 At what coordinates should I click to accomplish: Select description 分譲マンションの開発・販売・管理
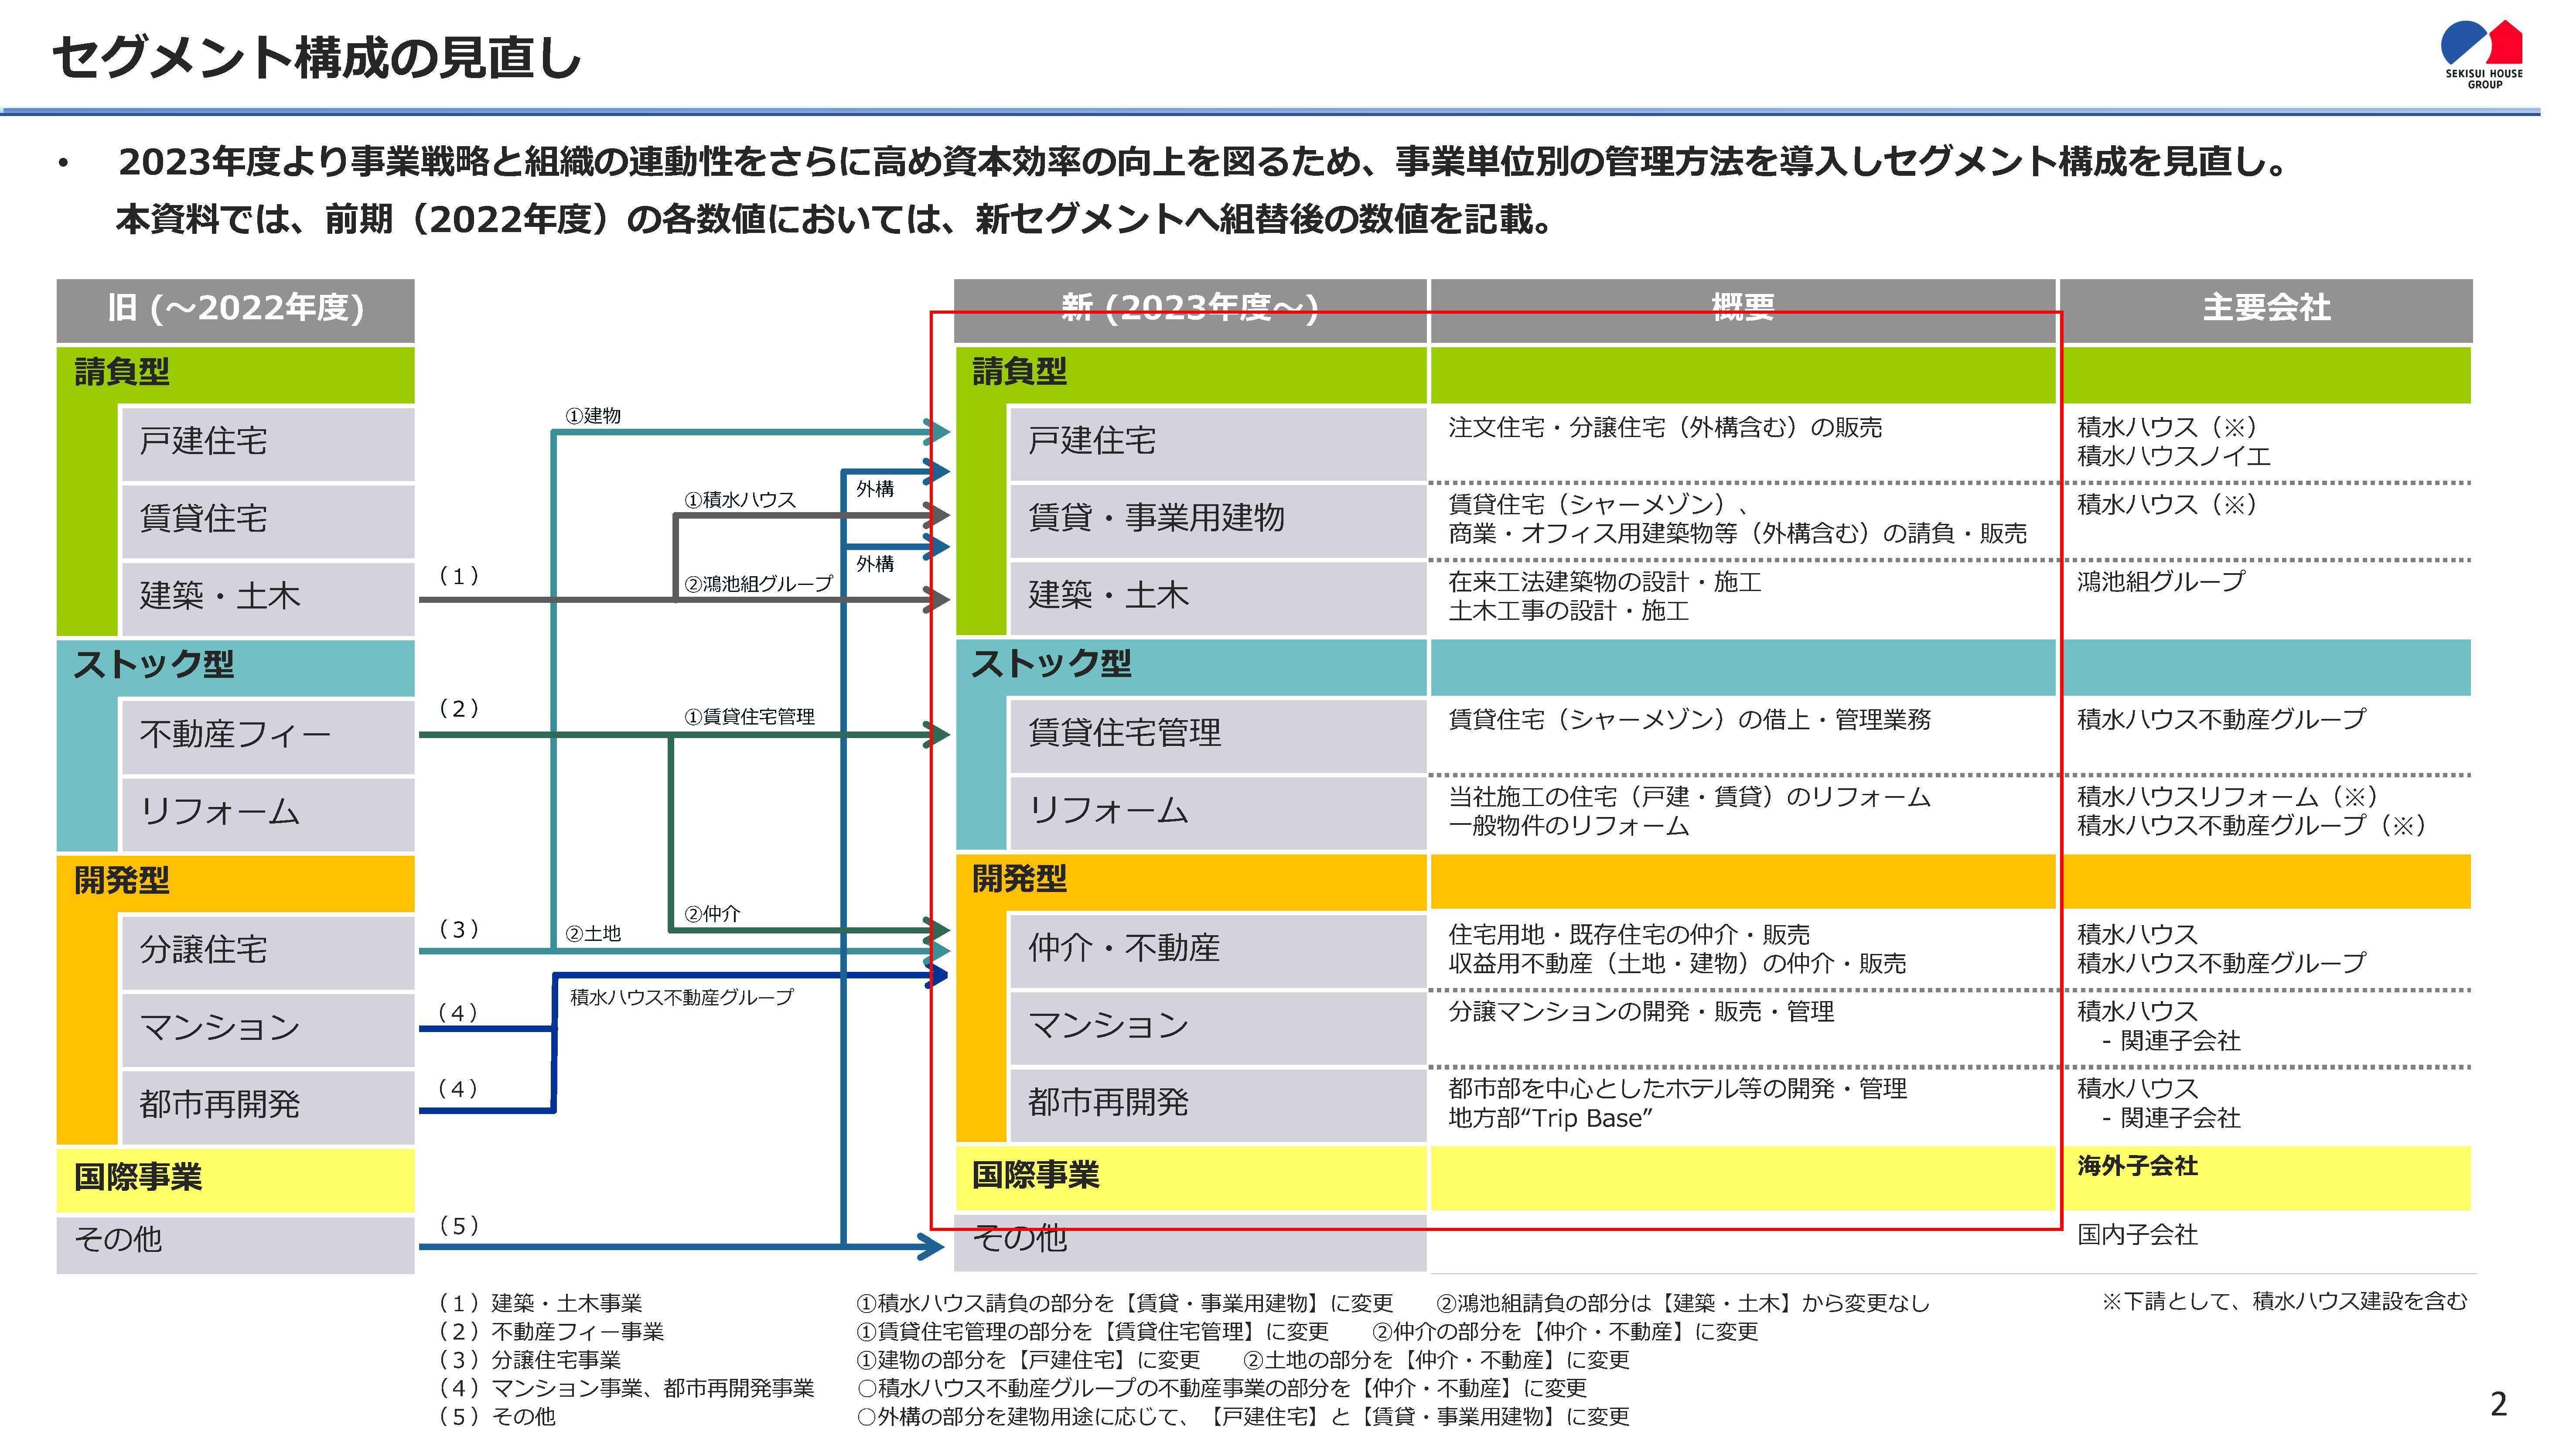(1640, 1012)
